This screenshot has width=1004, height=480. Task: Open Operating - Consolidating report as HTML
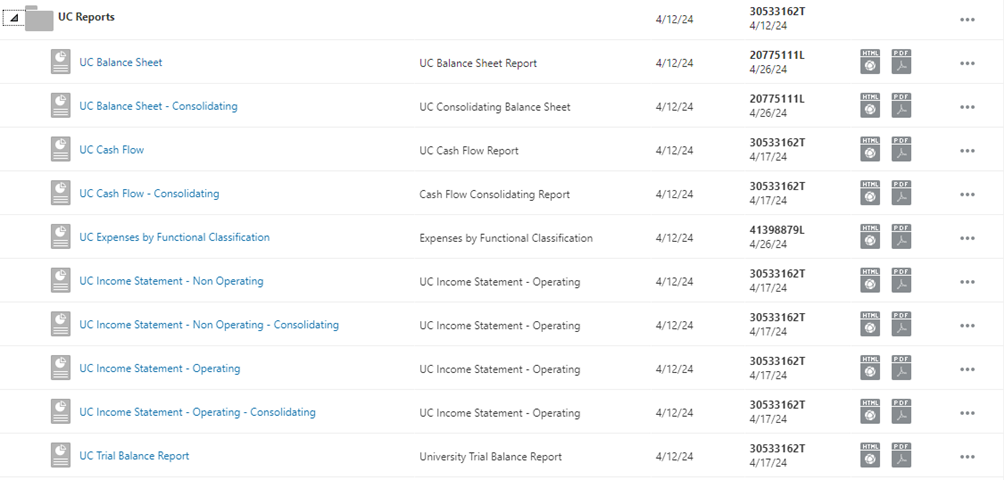click(x=870, y=412)
